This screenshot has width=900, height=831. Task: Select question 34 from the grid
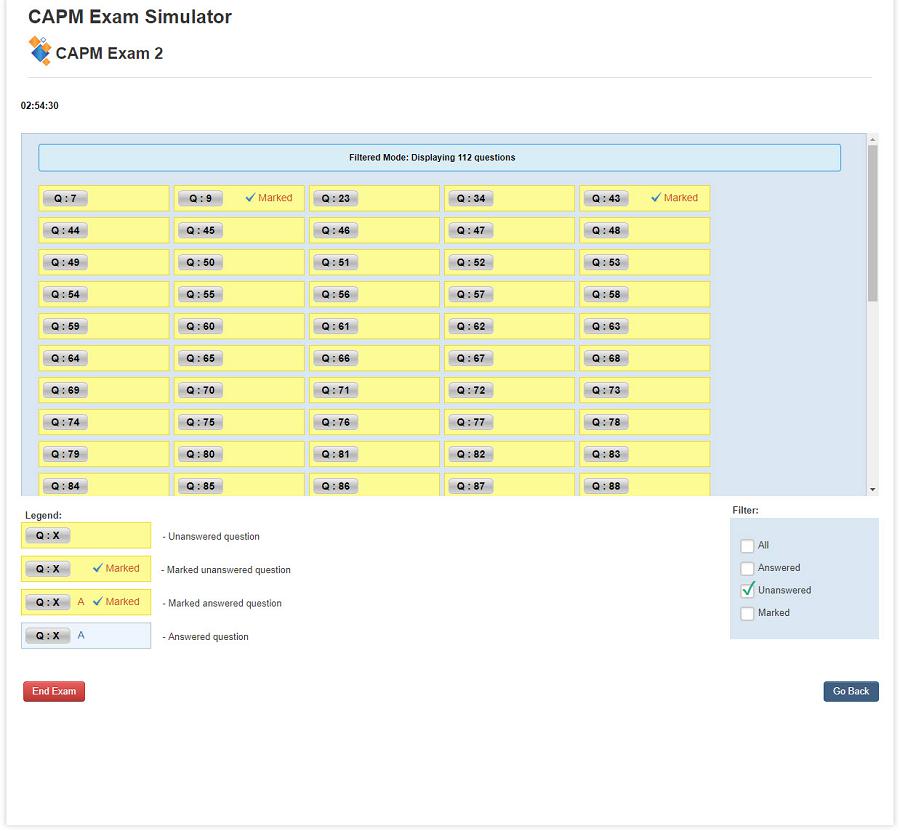click(470, 199)
